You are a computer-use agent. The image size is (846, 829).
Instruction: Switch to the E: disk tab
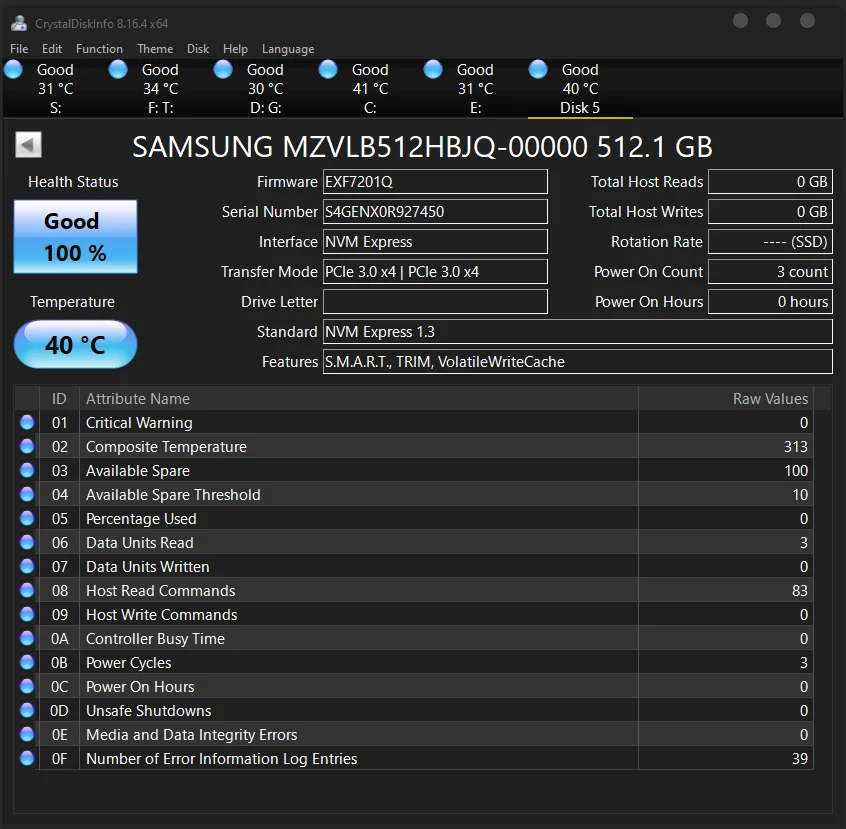pos(475,89)
